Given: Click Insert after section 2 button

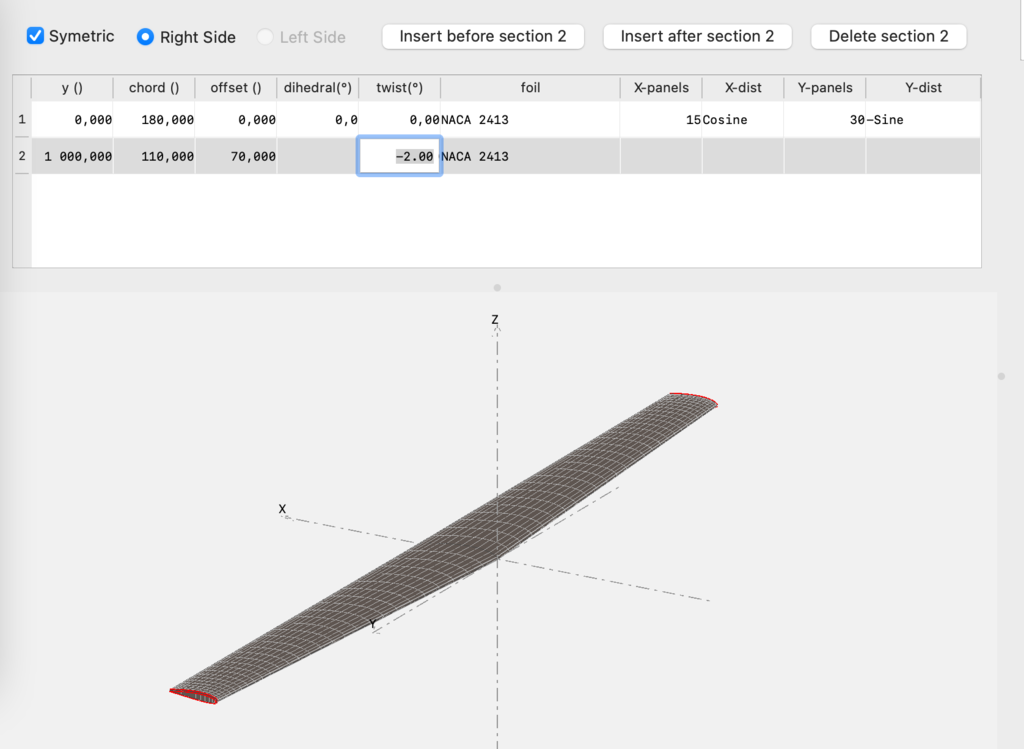Looking at the screenshot, I should click(697, 36).
